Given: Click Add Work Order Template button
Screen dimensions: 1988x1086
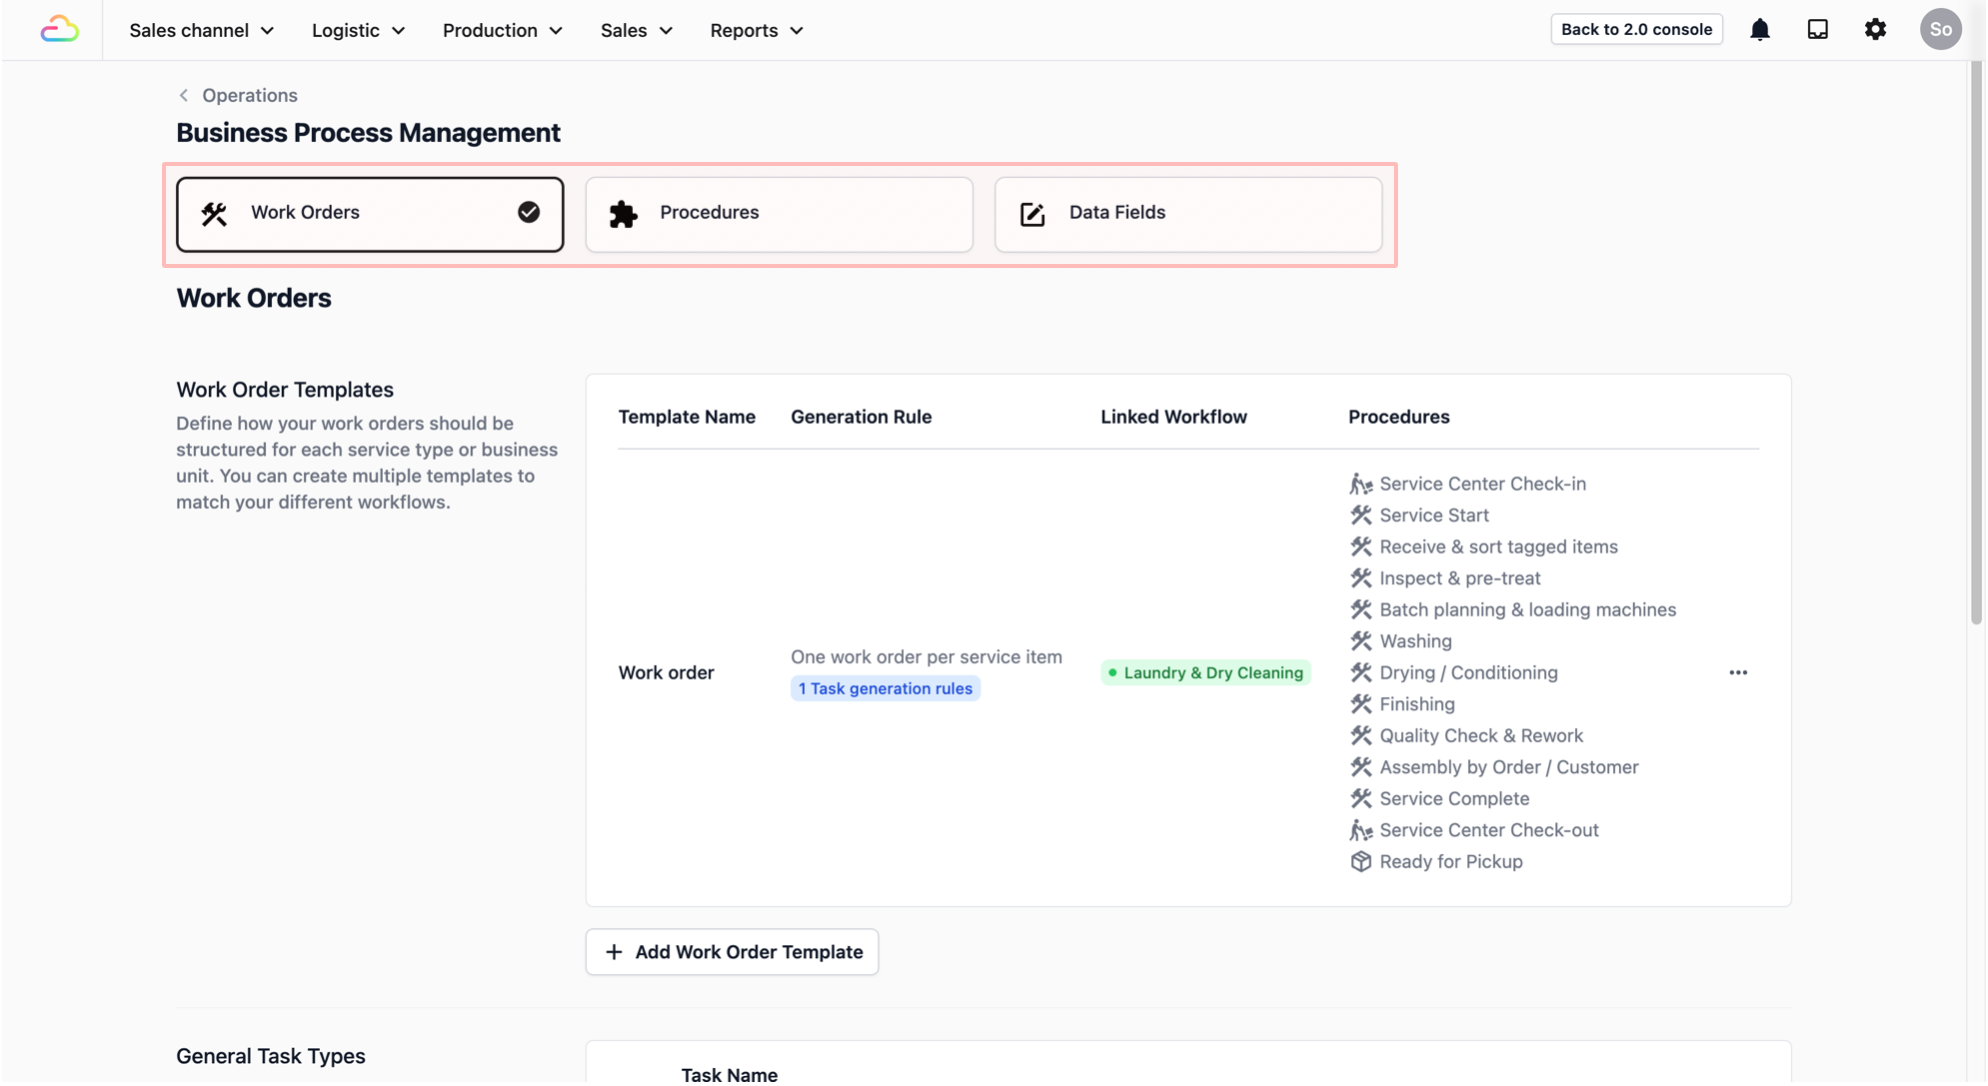Looking at the screenshot, I should [x=732, y=952].
